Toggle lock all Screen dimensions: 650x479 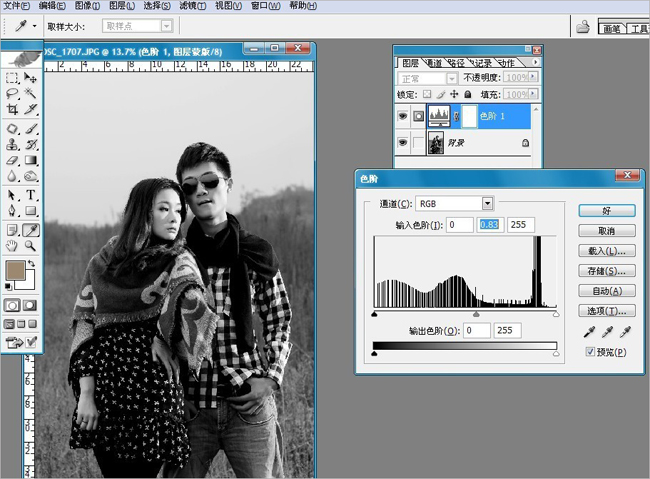[x=468, y=94]
